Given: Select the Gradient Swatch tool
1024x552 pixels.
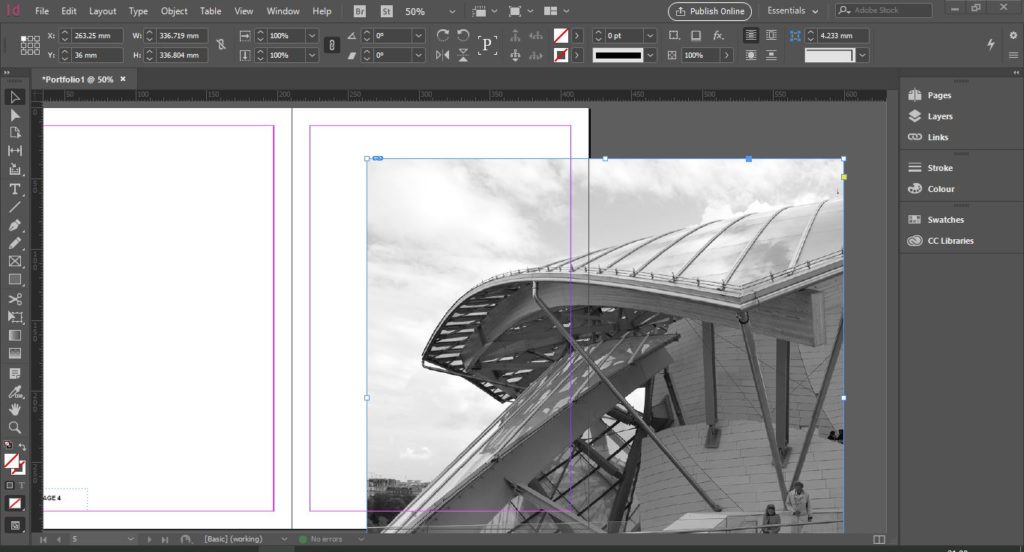Looking at the screenshot, I should (14, 336).
